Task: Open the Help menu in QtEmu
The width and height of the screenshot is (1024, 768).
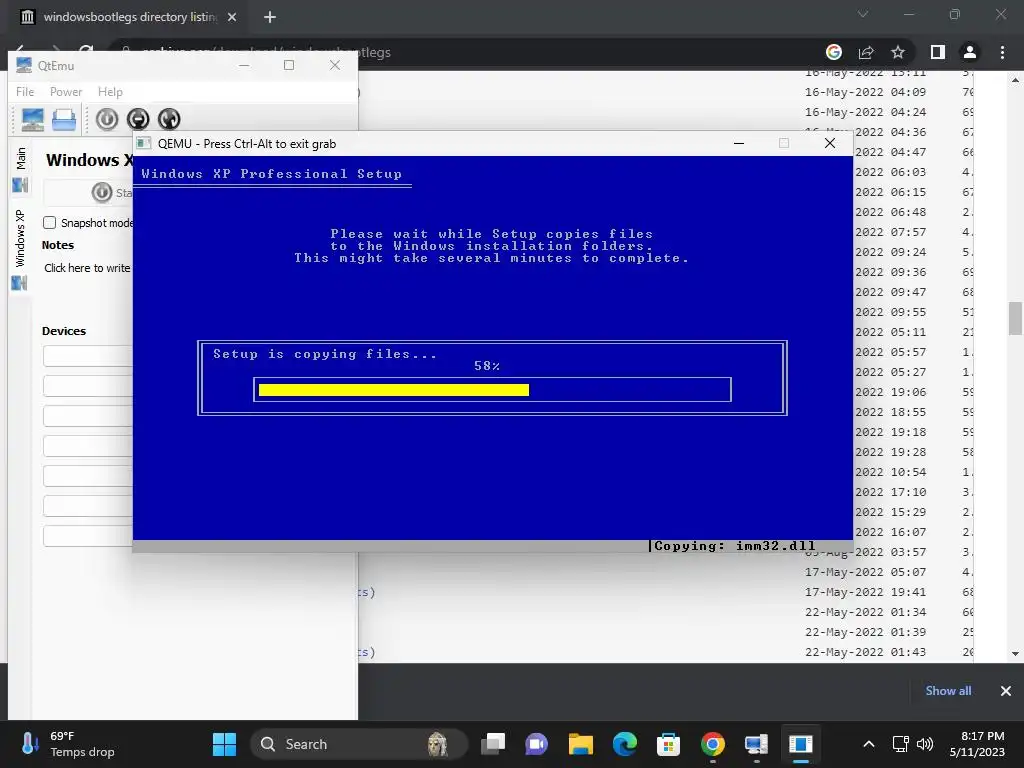Action: (110, 92)
